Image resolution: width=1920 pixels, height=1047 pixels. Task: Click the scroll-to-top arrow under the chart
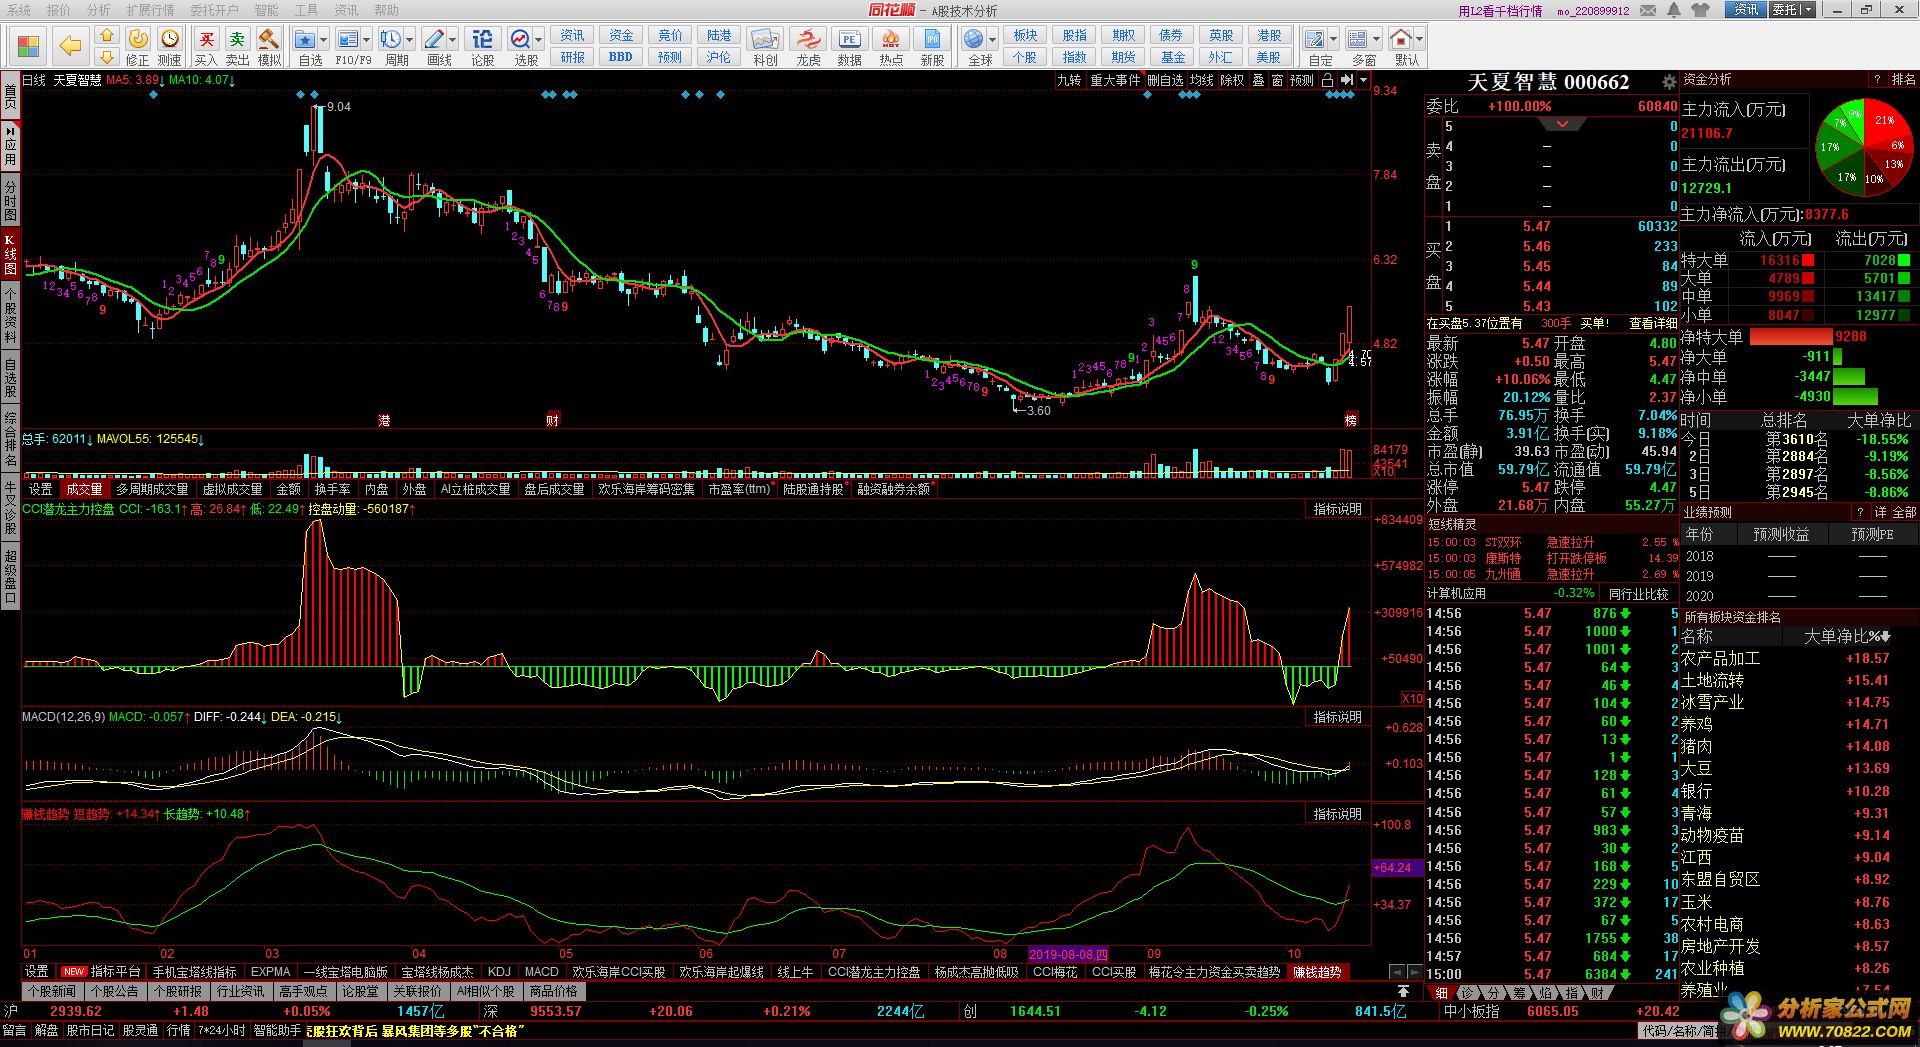coord(1404,991)
